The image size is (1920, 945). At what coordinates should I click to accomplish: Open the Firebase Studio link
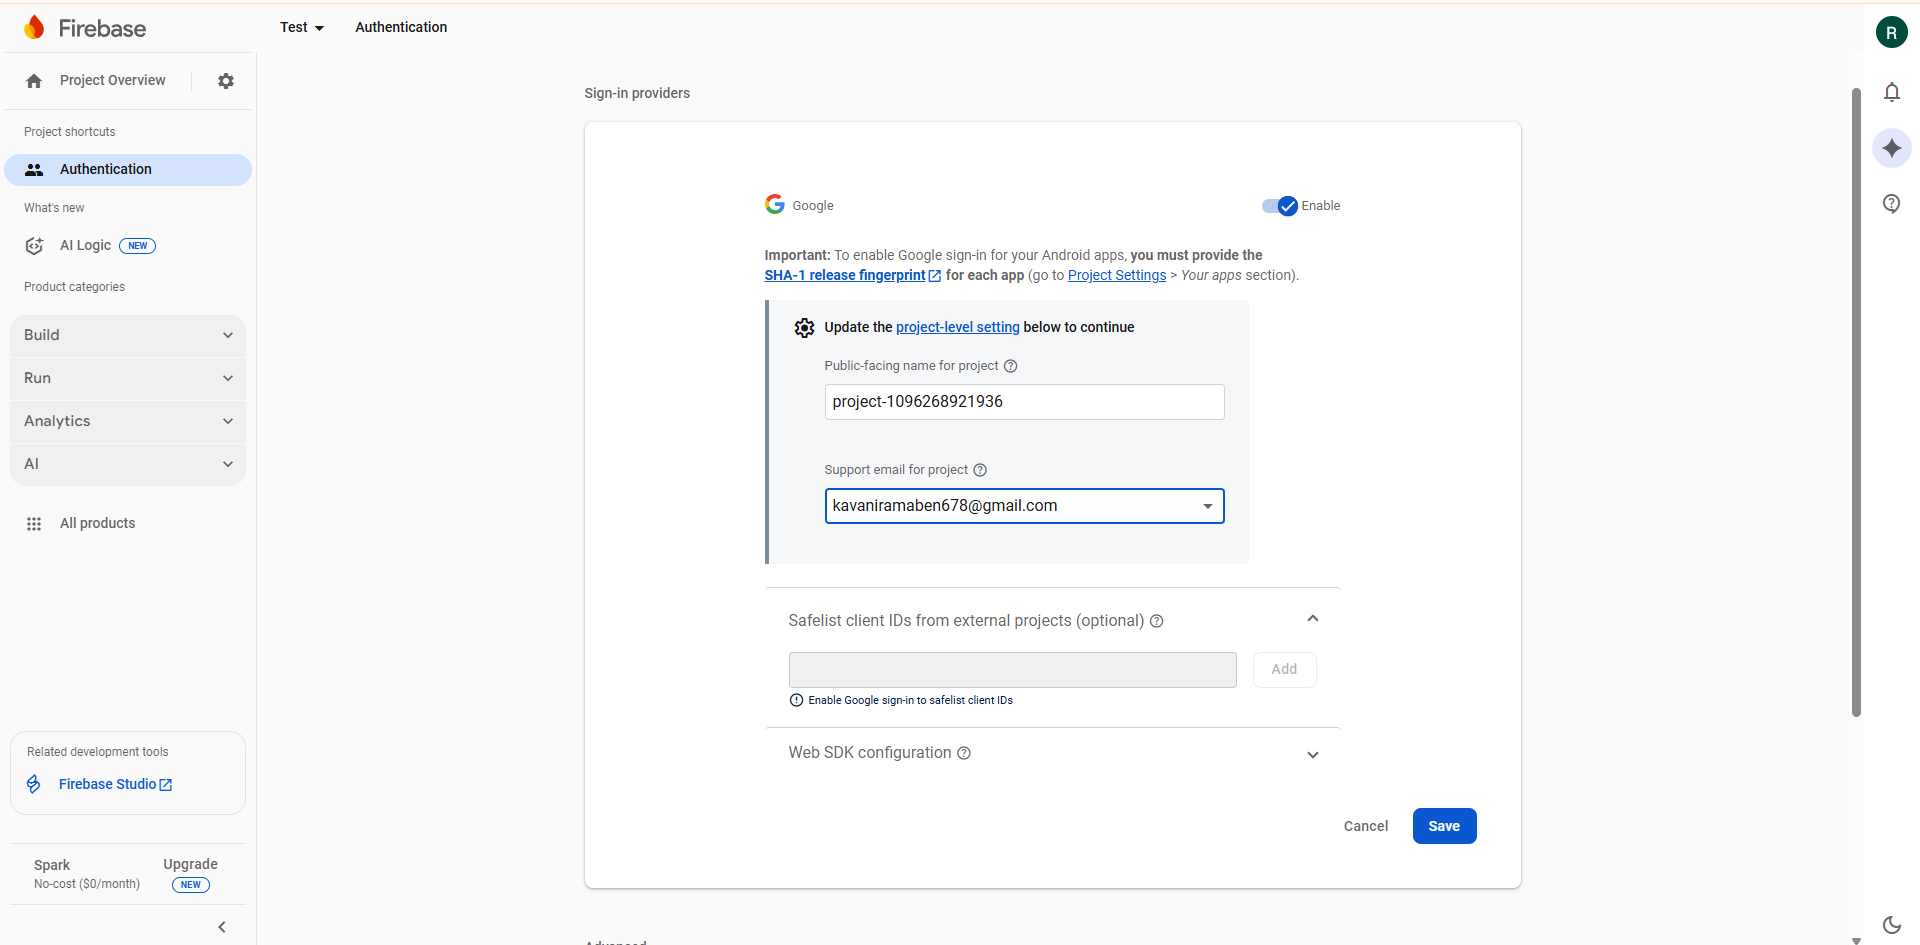tap(115, 784)
